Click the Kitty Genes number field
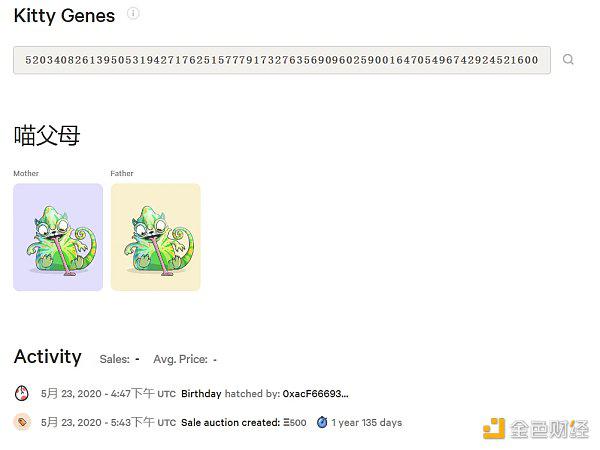600x450 pixels. pos(281,60)
